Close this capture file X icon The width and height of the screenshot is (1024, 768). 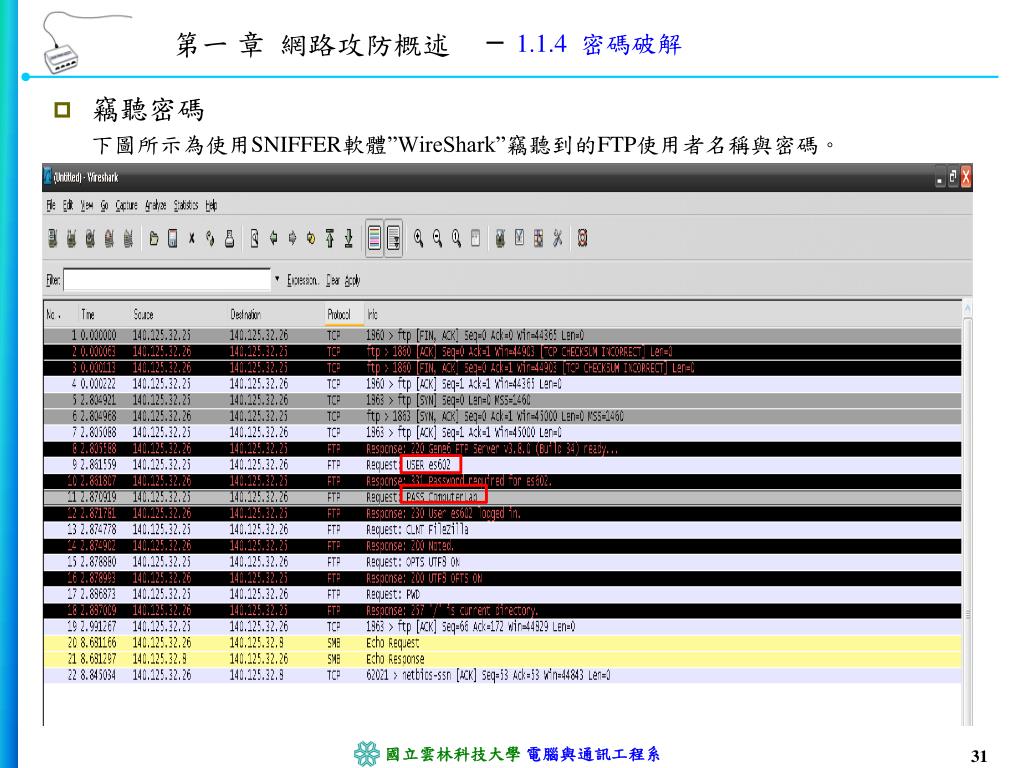tap(191, 239)
